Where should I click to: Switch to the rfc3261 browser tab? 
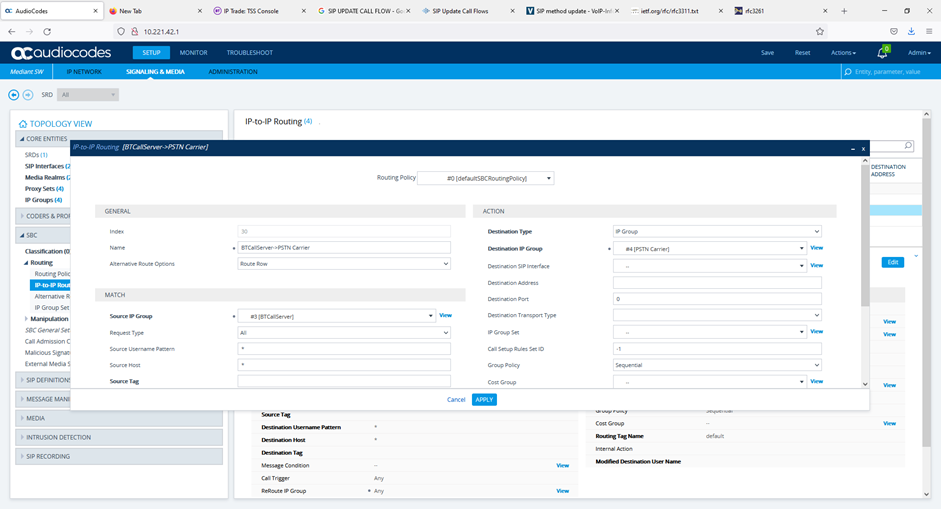pos(781,11)
